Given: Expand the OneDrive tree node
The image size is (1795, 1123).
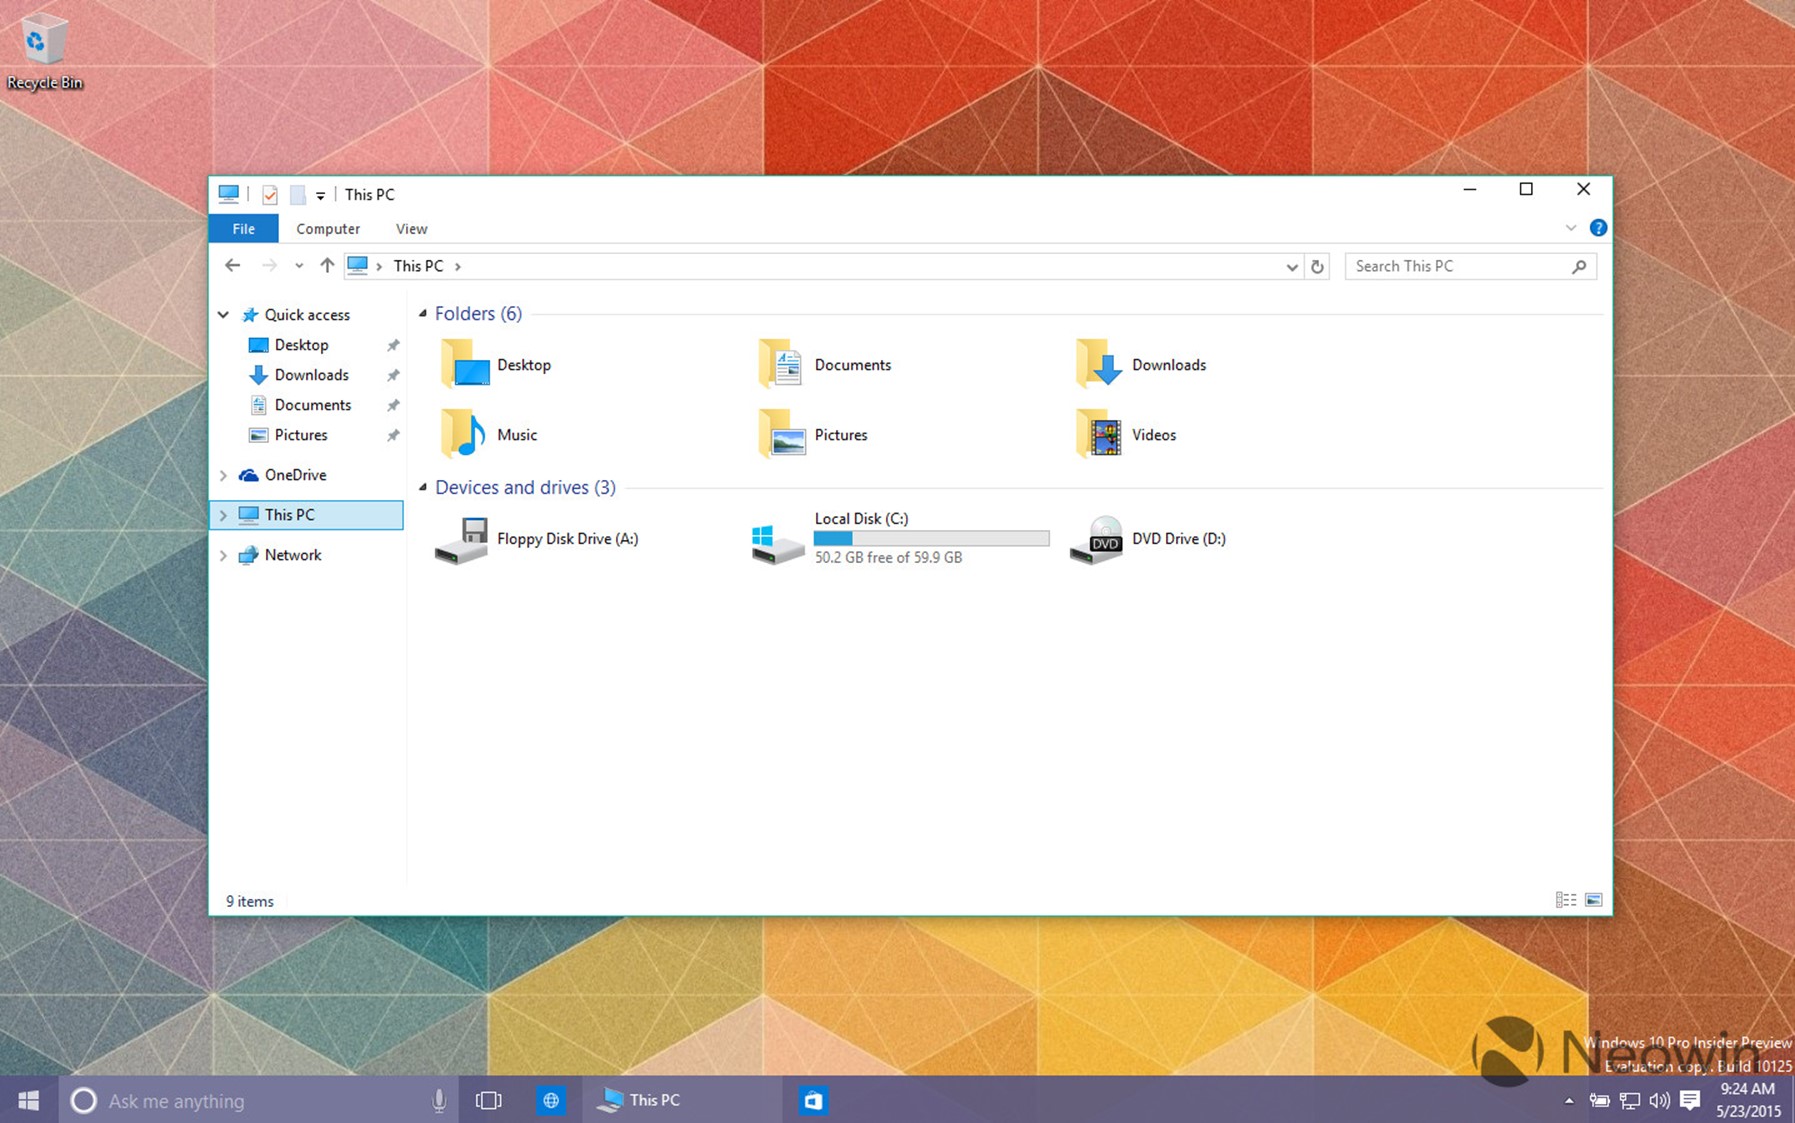Looking at the screenshot, I should (223, 475).
